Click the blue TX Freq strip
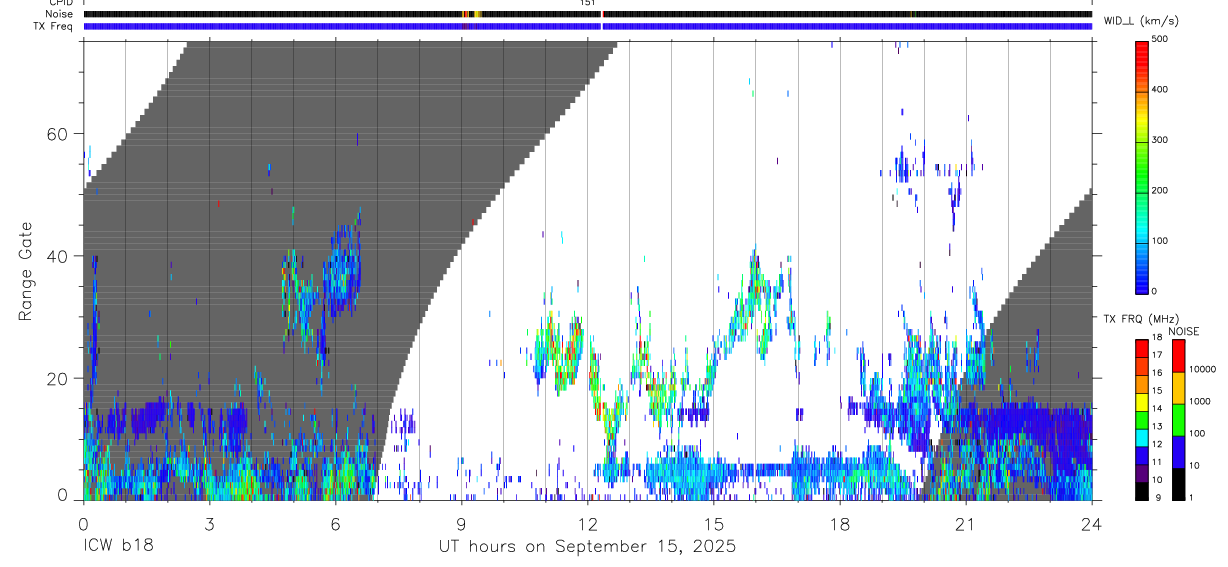The image size is (1228, 567). tap(588, 26)
